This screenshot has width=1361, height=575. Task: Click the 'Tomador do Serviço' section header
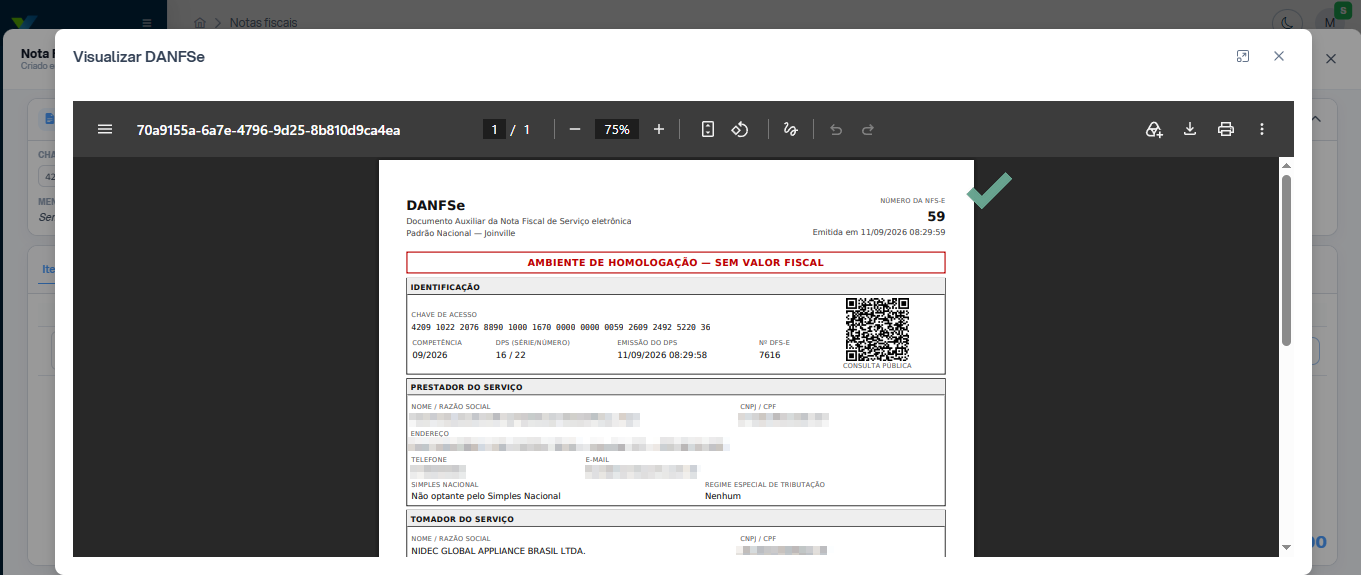point(462,519)
